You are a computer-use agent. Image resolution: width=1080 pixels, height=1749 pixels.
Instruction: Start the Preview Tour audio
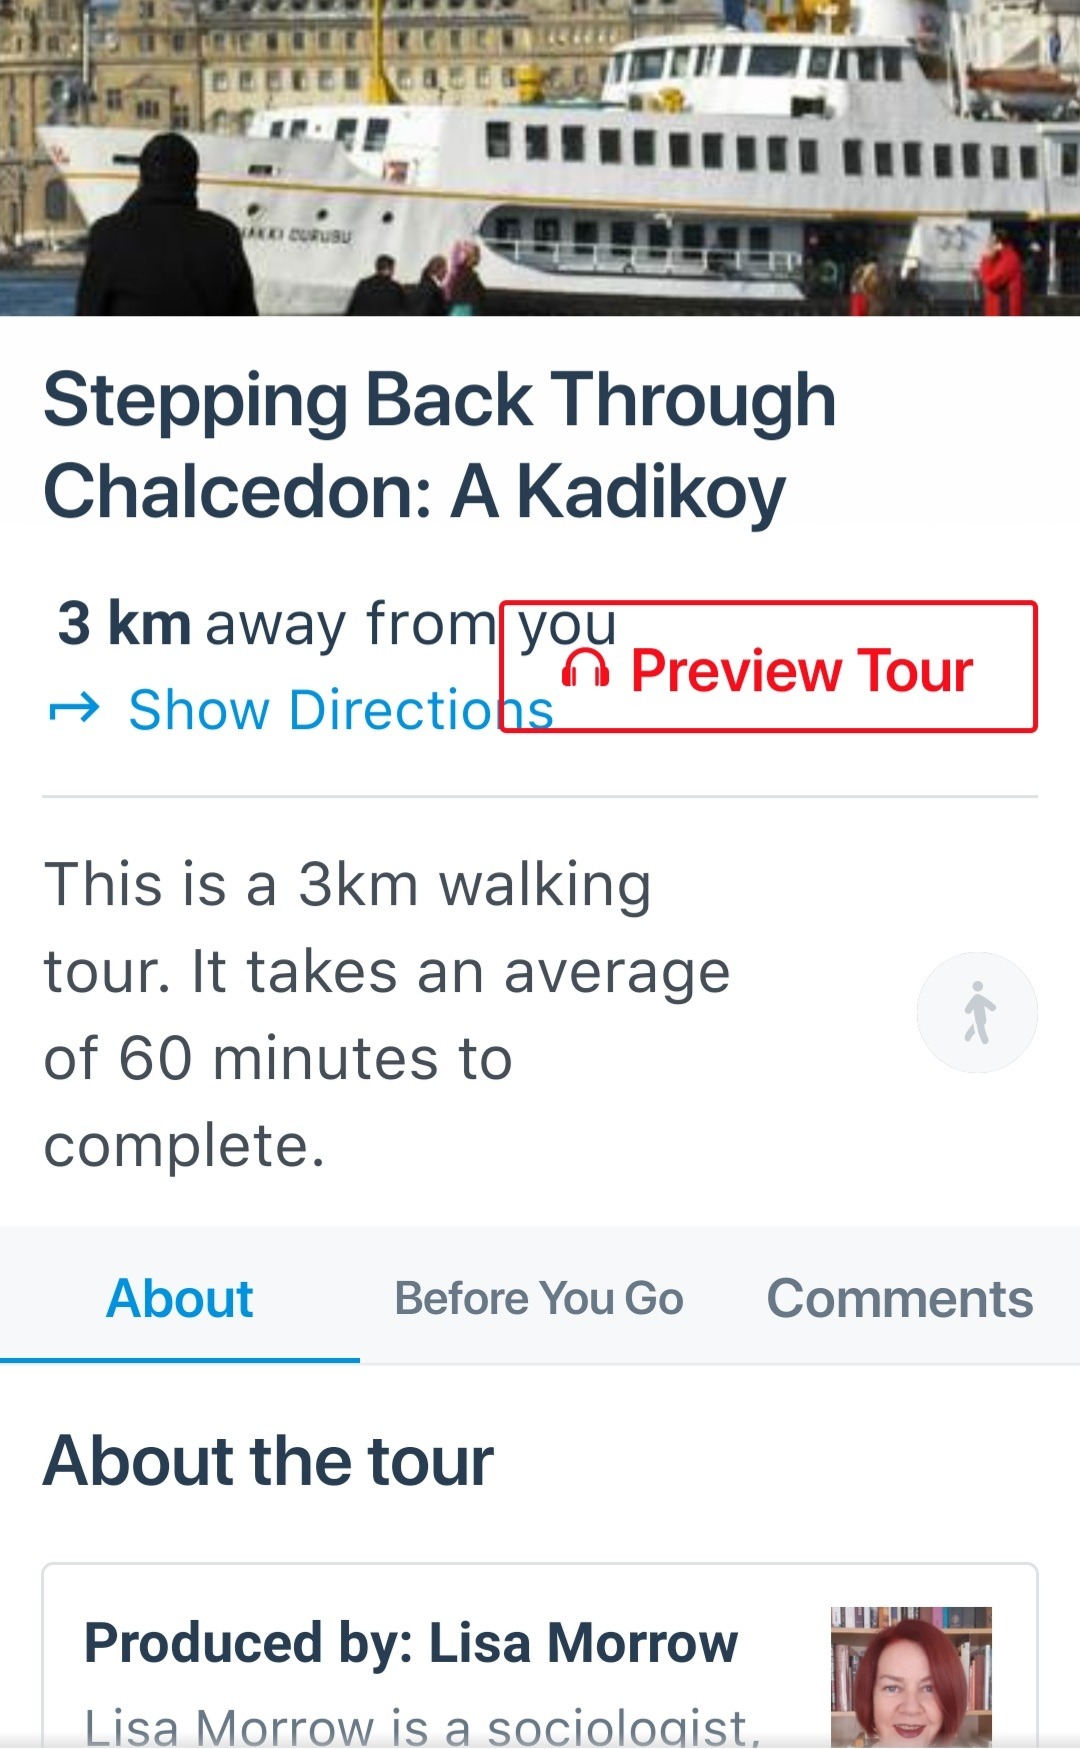(x=768, y=667)
